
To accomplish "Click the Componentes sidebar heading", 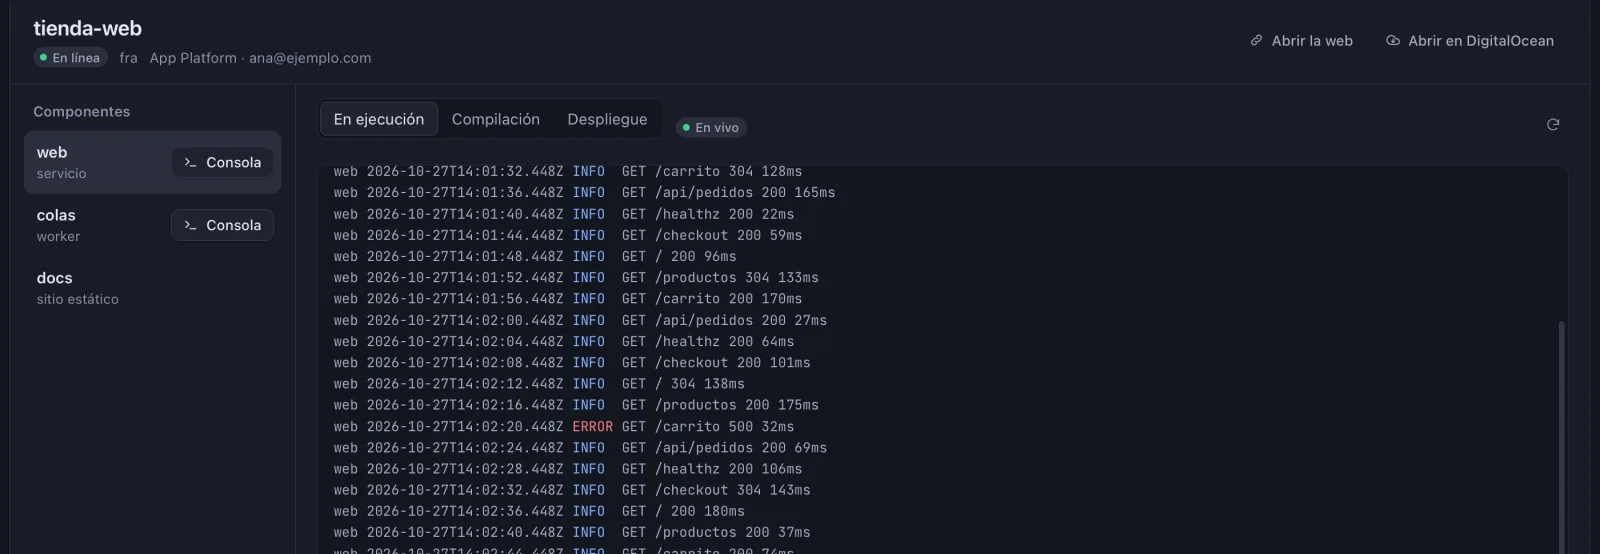I will tap(82, 112).
